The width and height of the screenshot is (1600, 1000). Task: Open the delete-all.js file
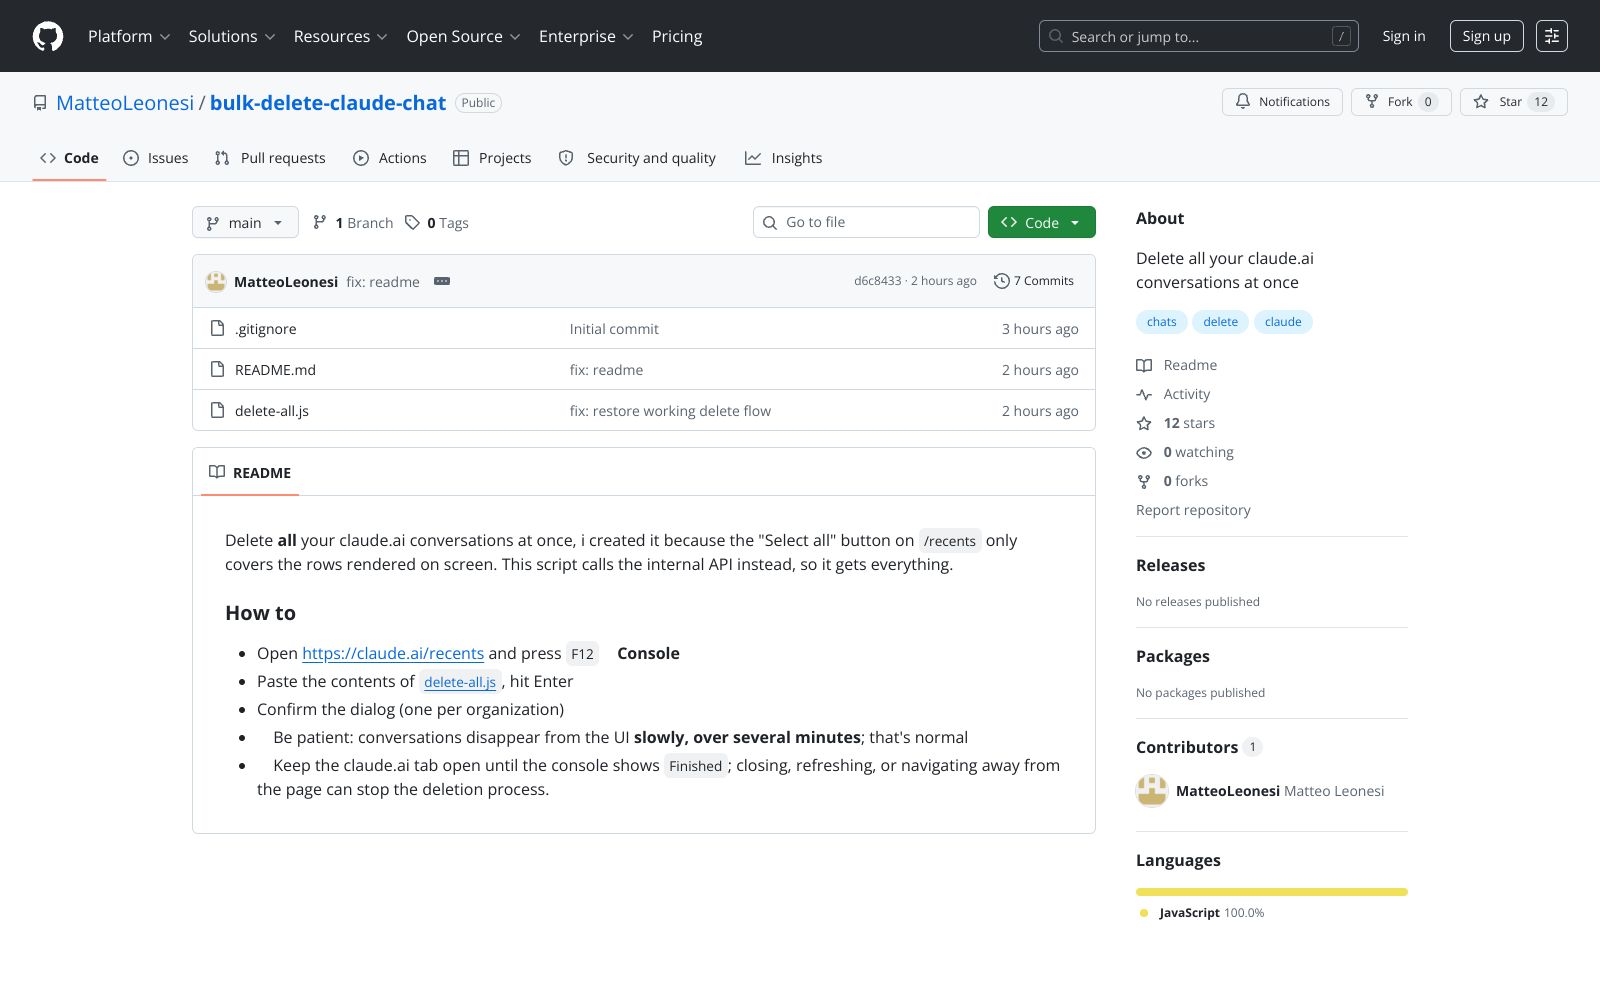point(272,411)
